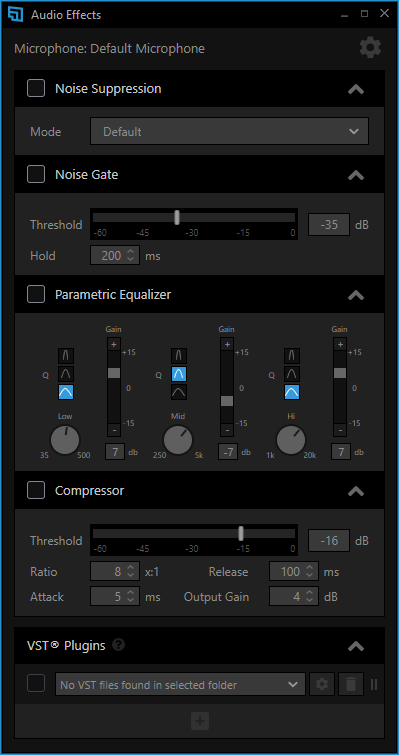The width and height of the screenshot is (399, 755).
Task: Select the narrow Q shape for Low band
Action: (x=66, y=356)
